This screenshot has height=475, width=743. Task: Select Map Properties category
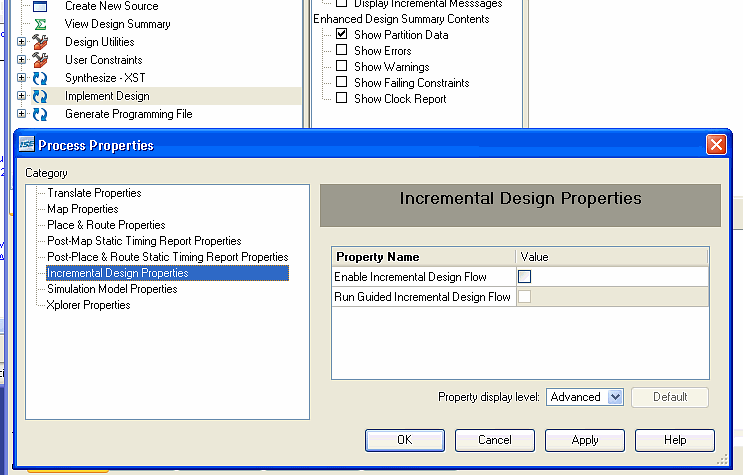click(82, 209)
